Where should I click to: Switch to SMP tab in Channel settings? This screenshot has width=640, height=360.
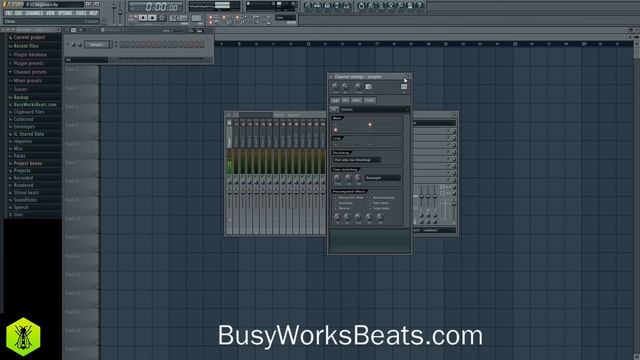tap(335, 100)
